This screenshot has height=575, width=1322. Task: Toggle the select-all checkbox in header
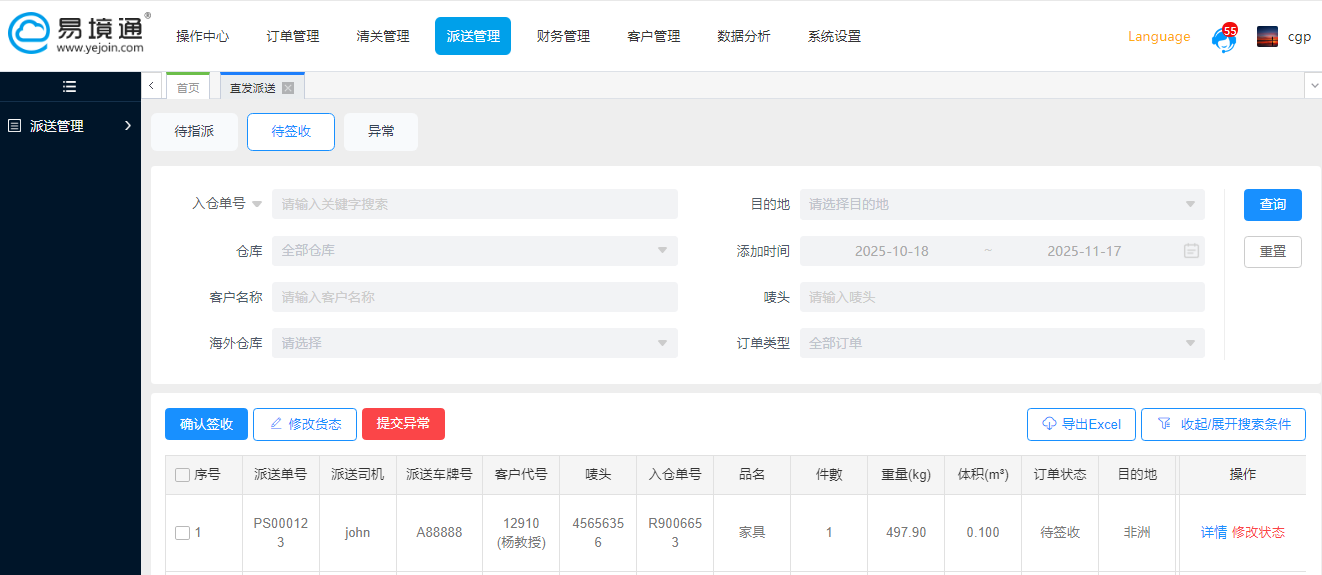[x=182, y=475]
